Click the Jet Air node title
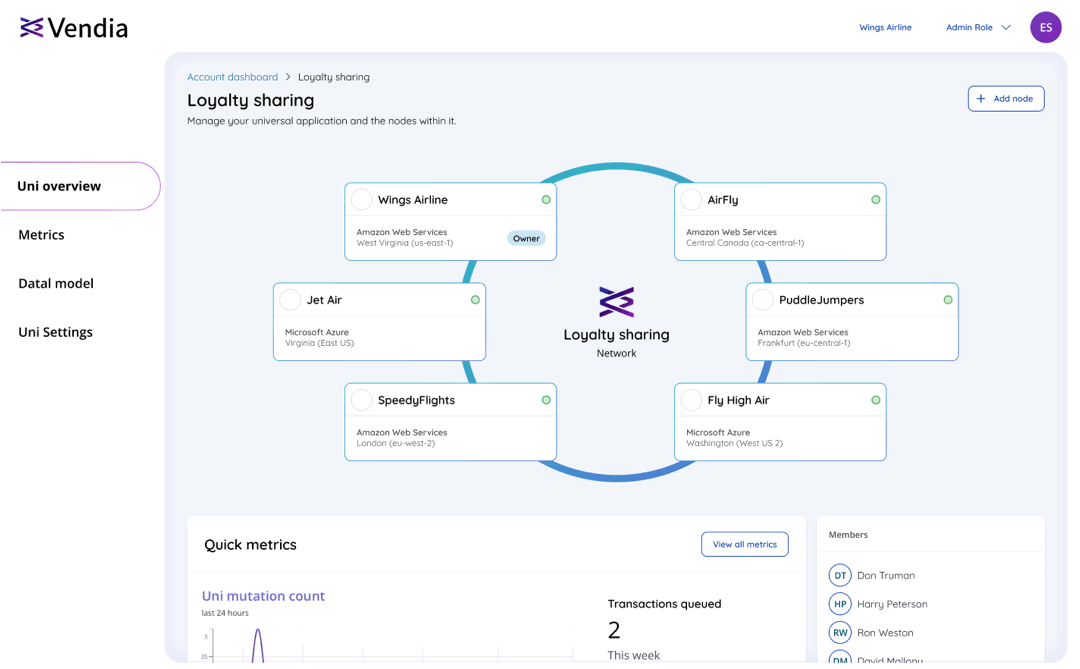 point(324,300)
